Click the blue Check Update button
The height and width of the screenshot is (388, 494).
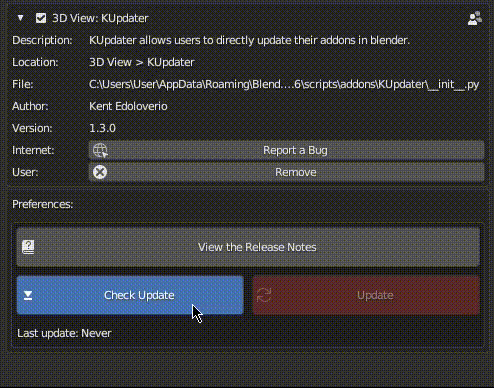[130, 295]
